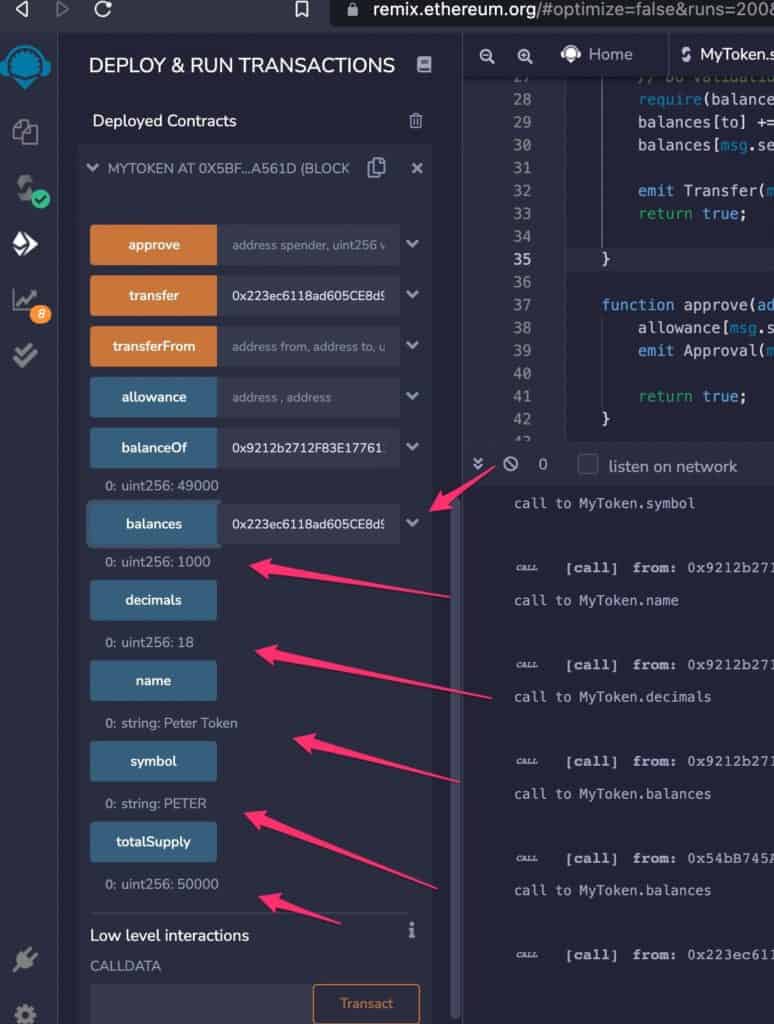Focus the balances address input
The image size is (774, 1024).
[x=308, y=524]
